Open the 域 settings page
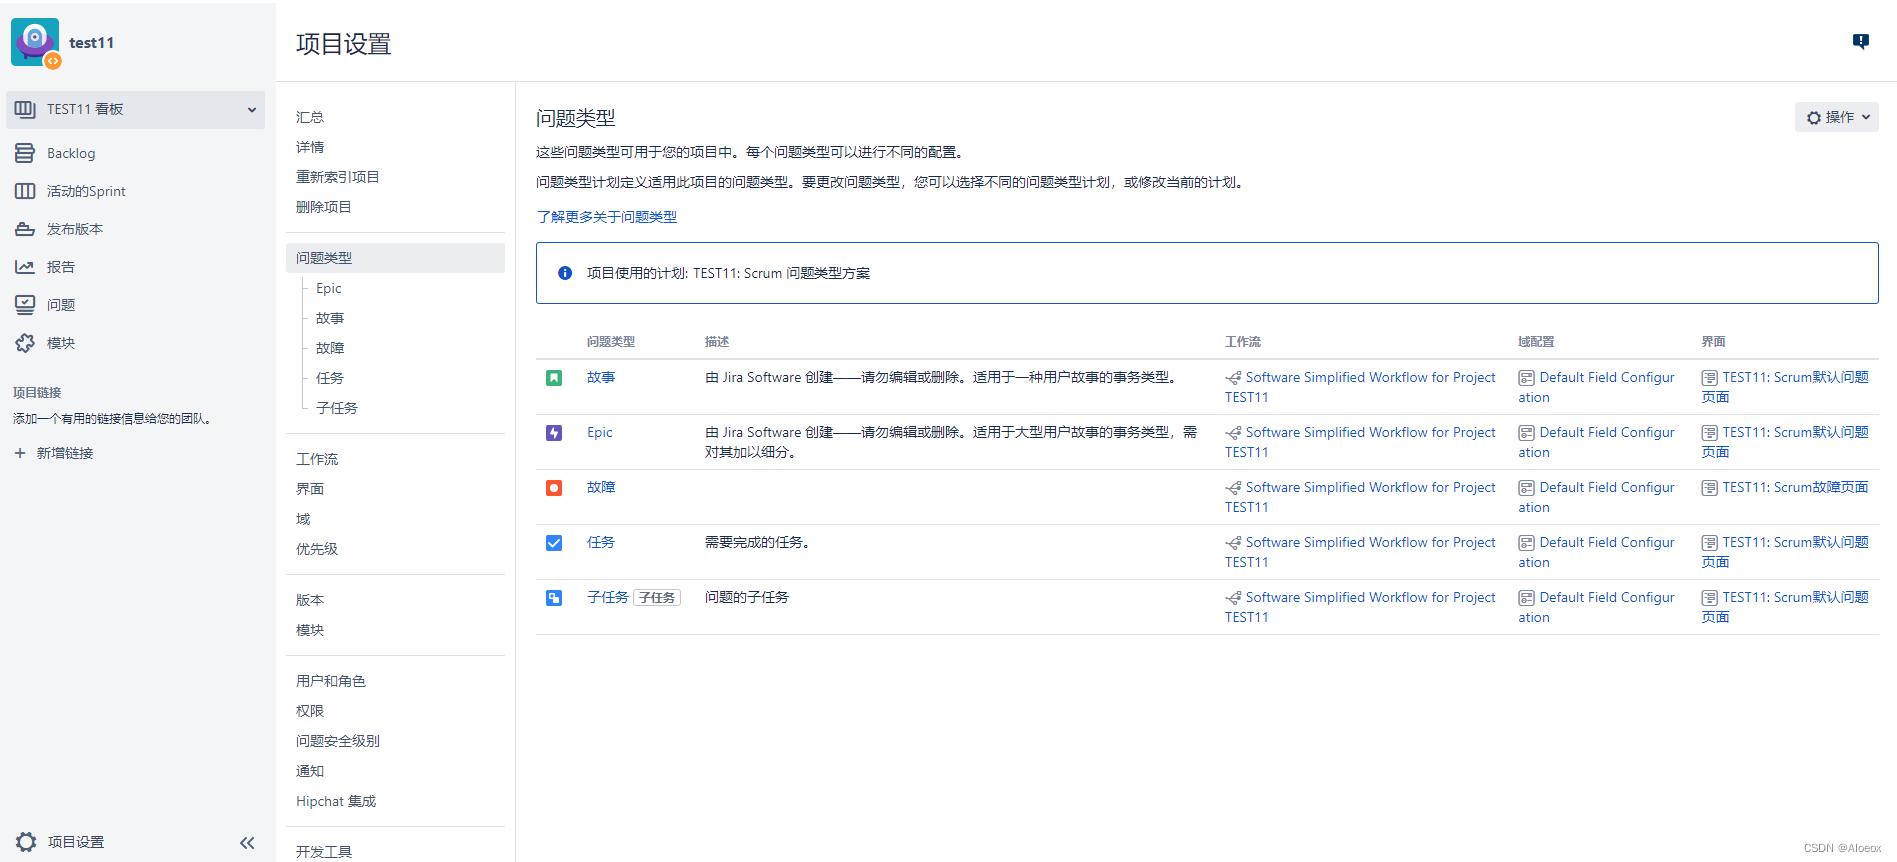 (303, 519)
